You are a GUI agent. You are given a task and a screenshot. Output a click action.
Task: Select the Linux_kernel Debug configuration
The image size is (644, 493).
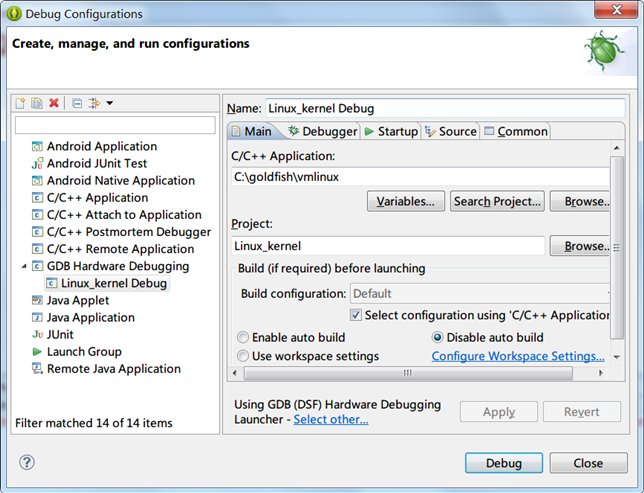(x=113, y=283)
